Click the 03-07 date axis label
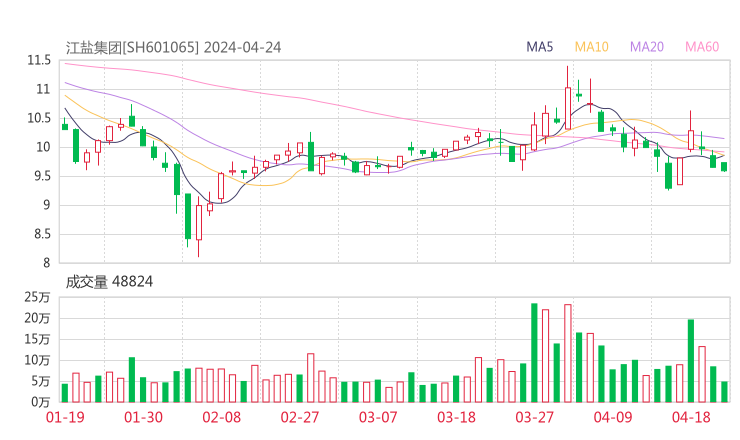The height and width of the screenshot is (440, 740). tap(378, 417)
